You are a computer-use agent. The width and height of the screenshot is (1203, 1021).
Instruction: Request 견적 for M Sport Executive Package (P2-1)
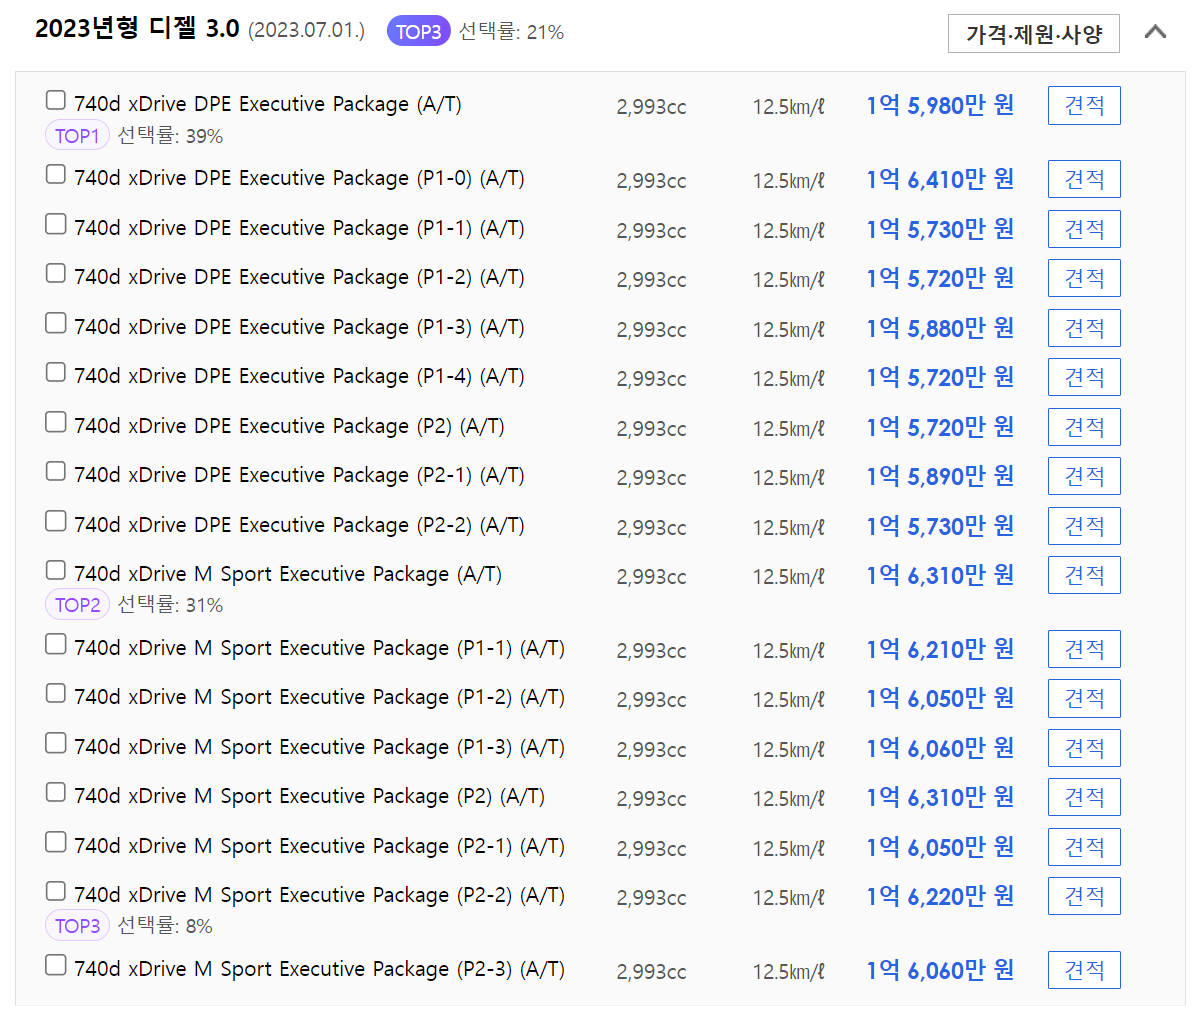point(1084,847)
